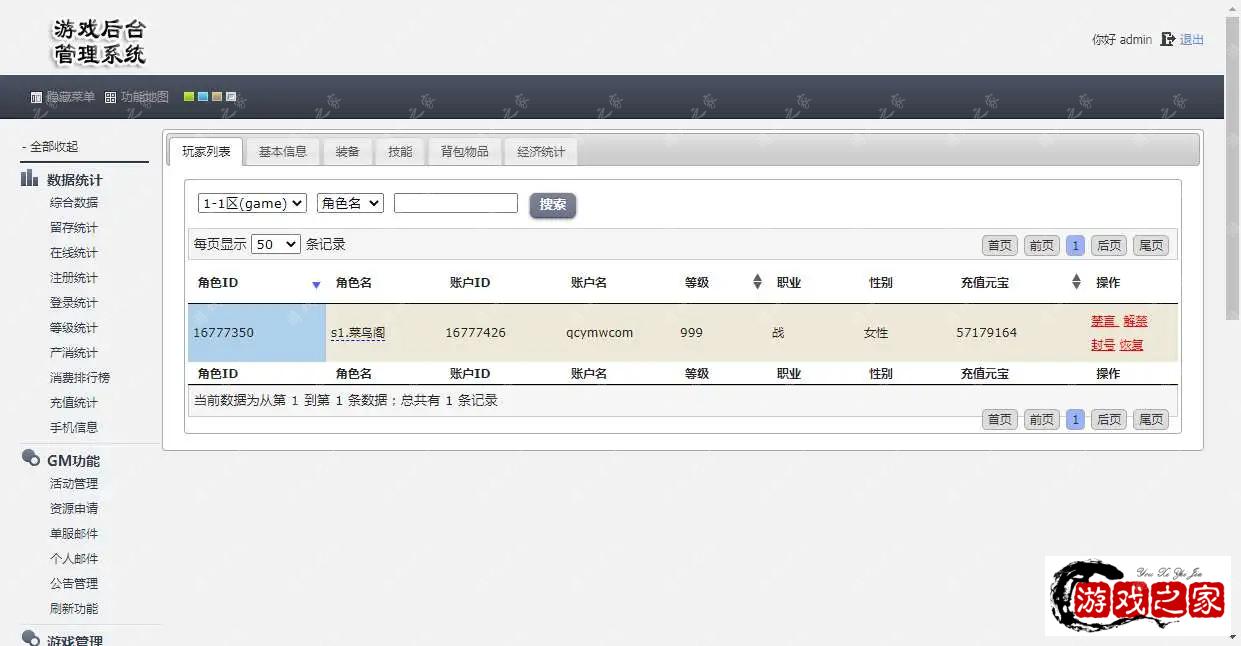This screenshot has height=646, width=1241.
Task: Open the 角色名 search type dropdown
Action: pos(350,203)
